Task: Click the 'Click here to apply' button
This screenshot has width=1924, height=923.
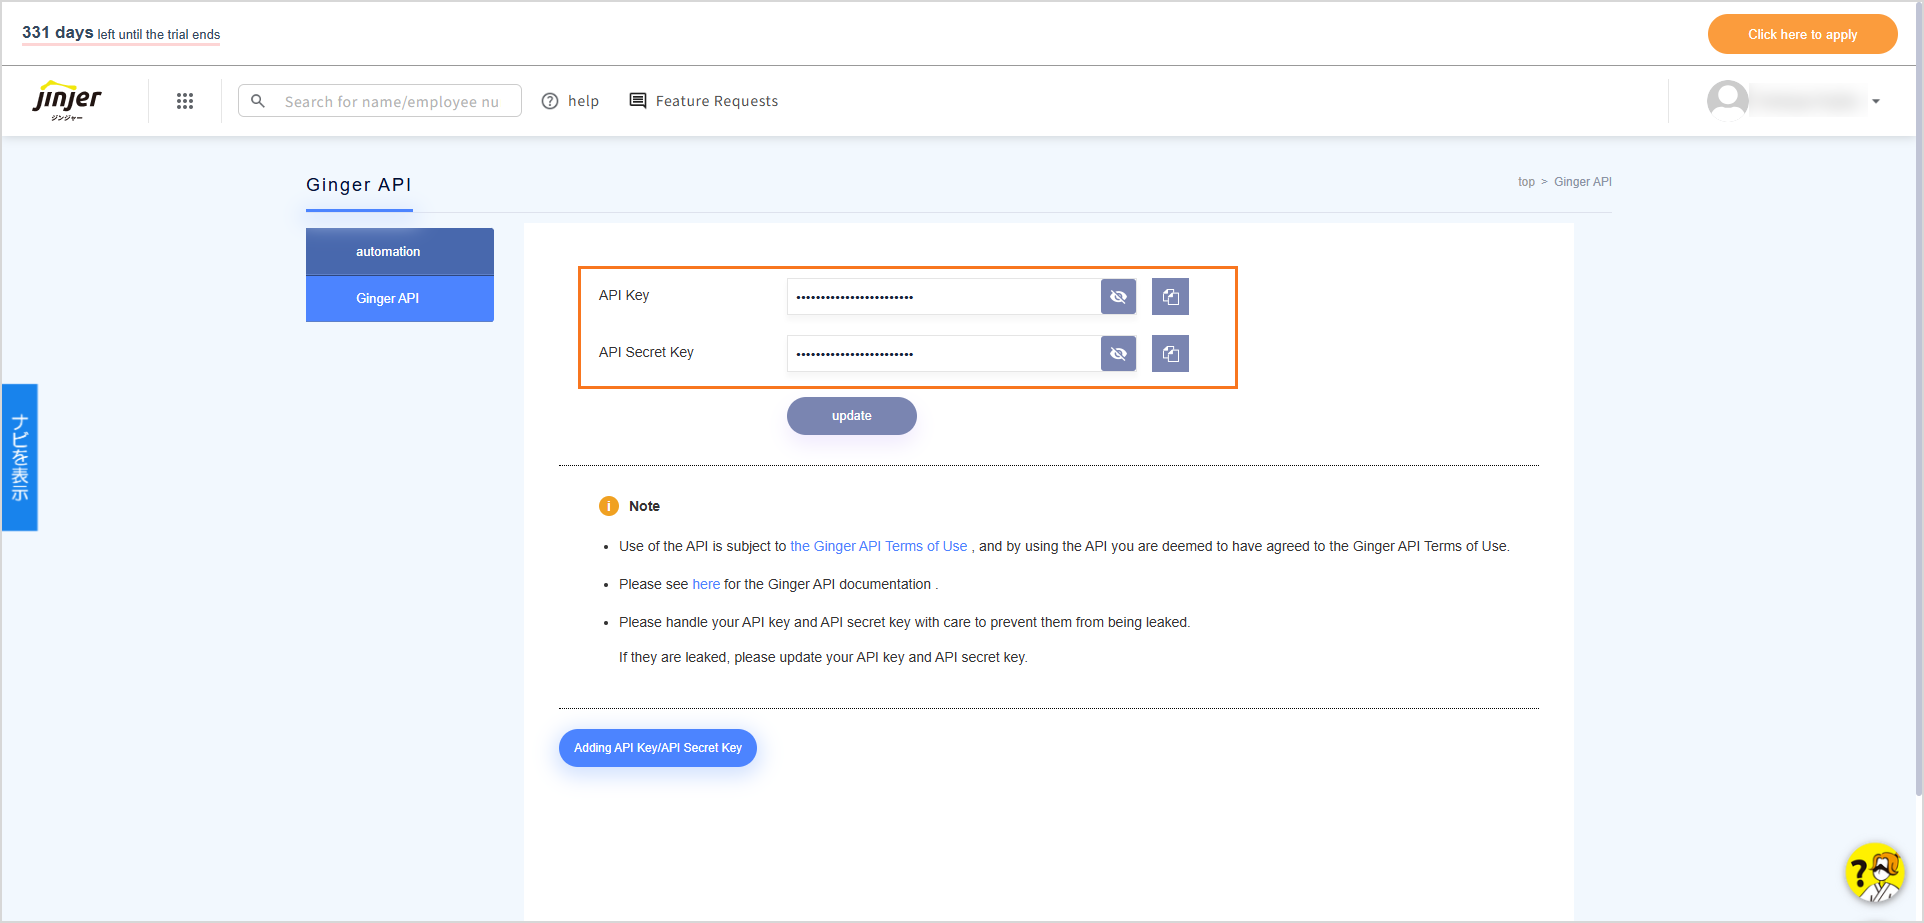Action: coord(1803,34)
